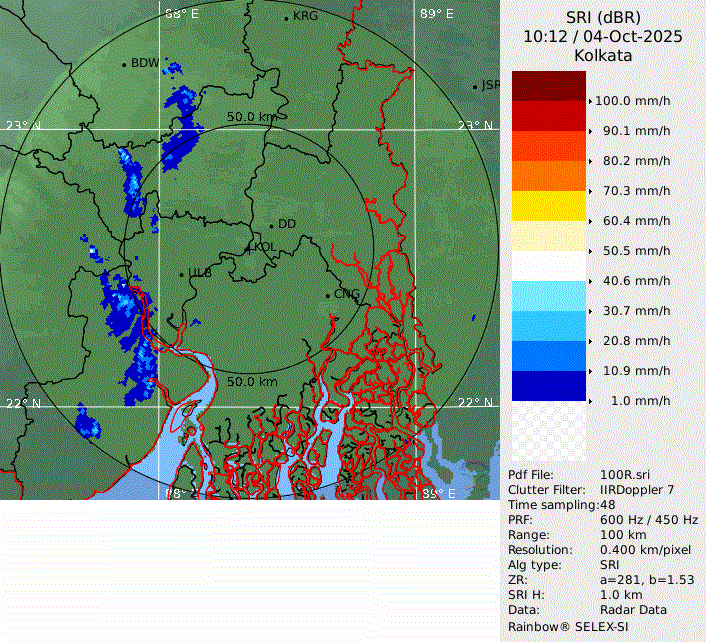Click the 23° N label on left edge
Image resolution: width=706 pixels, height=642 pixels.
(x=24, y=126)
